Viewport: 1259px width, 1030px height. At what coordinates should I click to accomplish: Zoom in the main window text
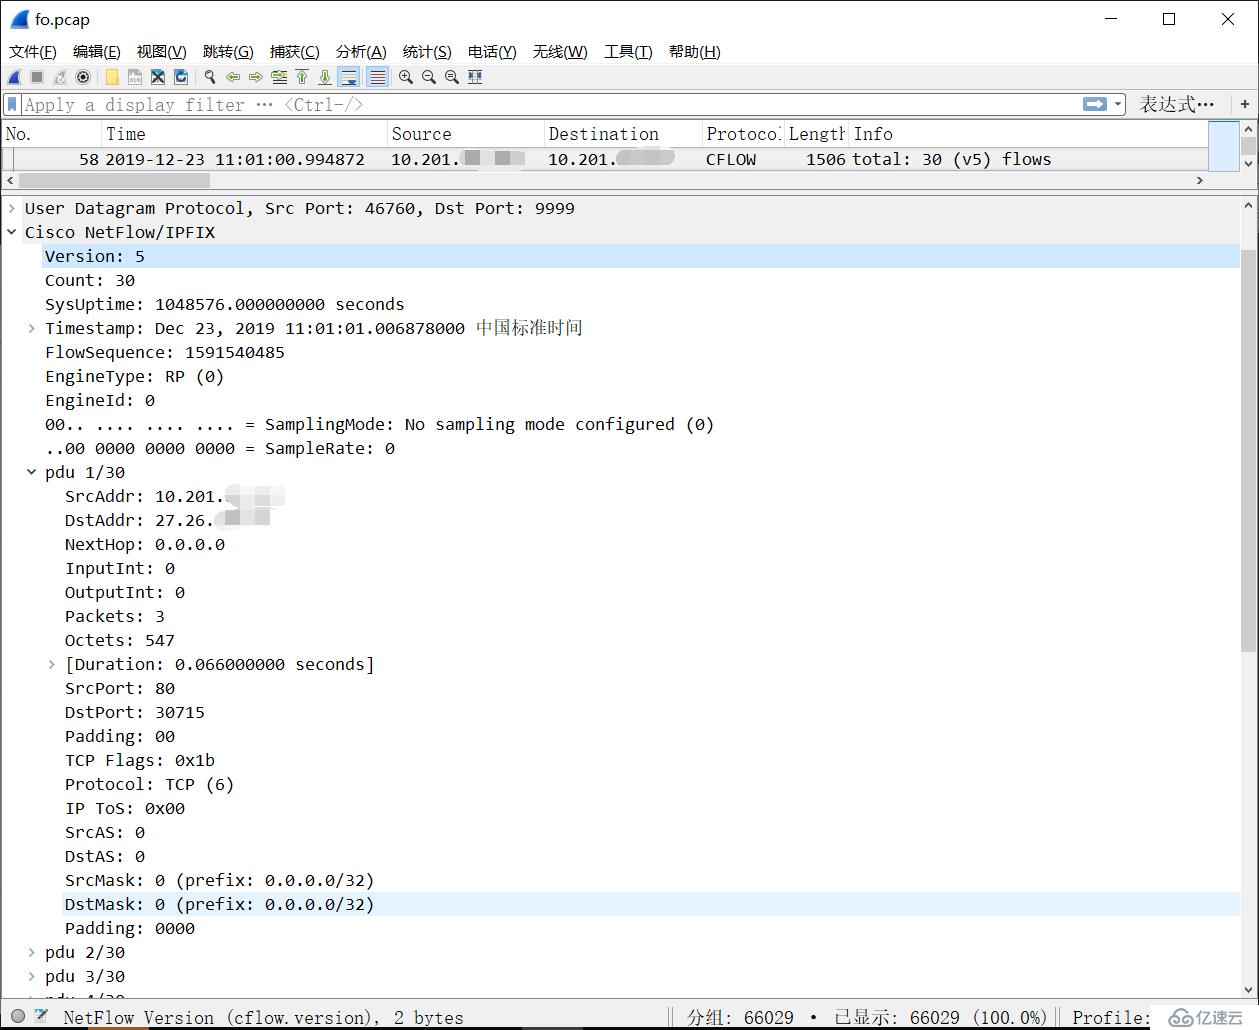pos(406,77)
